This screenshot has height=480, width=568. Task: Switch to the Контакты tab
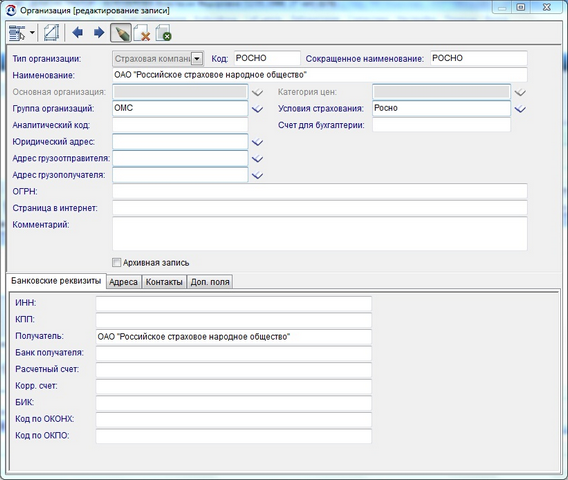coord(164,282)
